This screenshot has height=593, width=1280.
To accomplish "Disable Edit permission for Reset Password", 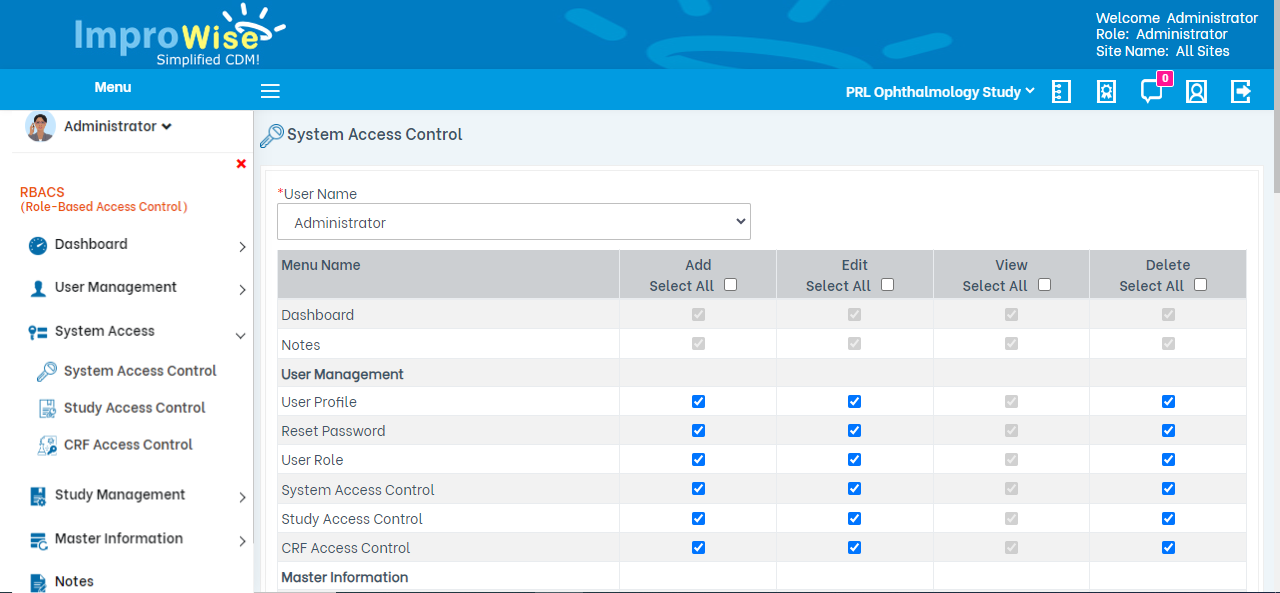I will click(x=854, y=430).
